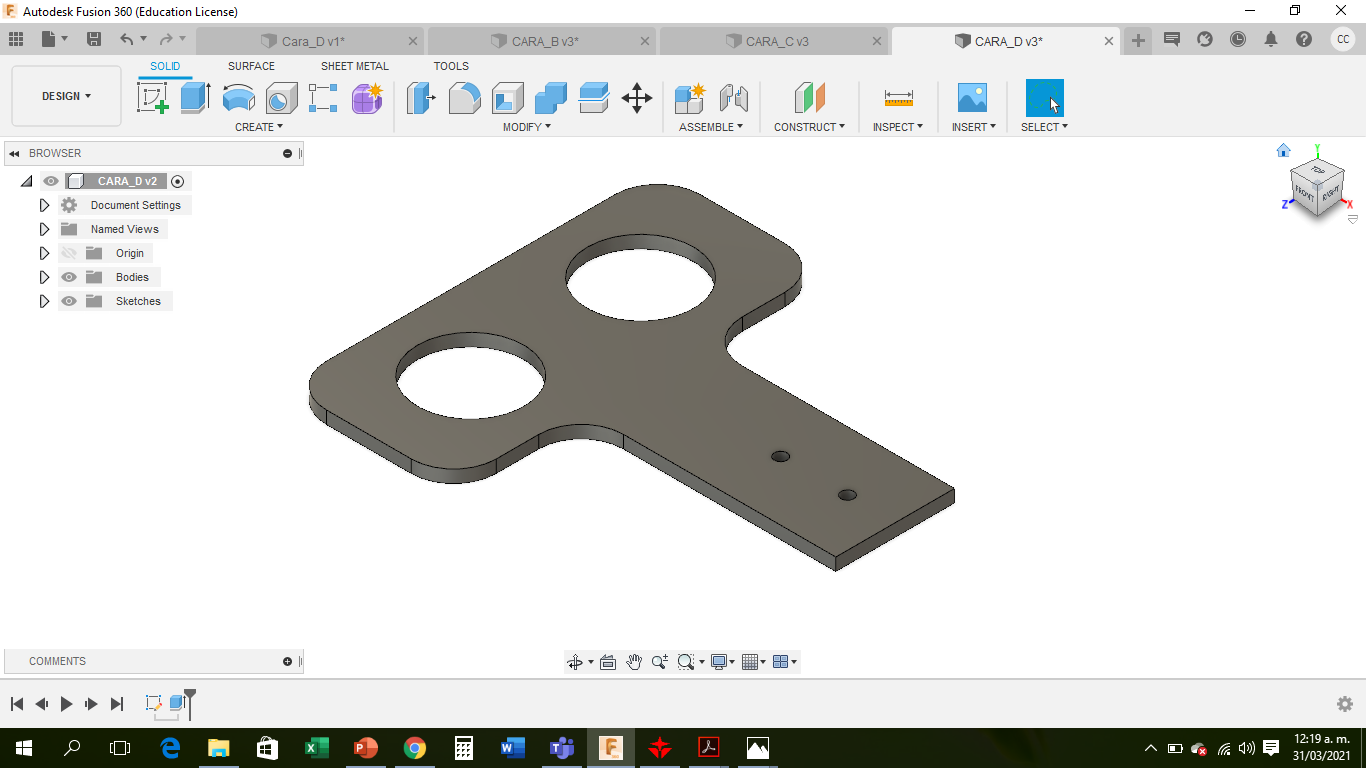Switch to the SURFACE tab
This screenshot has width=1366, height=768.
[x=251, y=66]
